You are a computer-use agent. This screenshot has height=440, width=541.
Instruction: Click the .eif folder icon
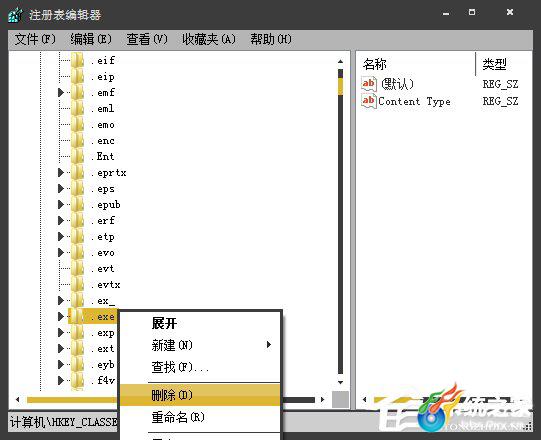click(77, 60)
